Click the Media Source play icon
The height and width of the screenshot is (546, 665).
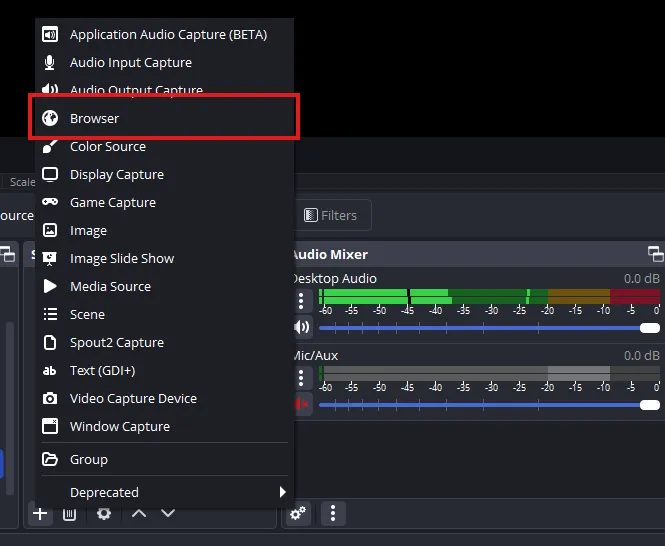coord(50,286)
